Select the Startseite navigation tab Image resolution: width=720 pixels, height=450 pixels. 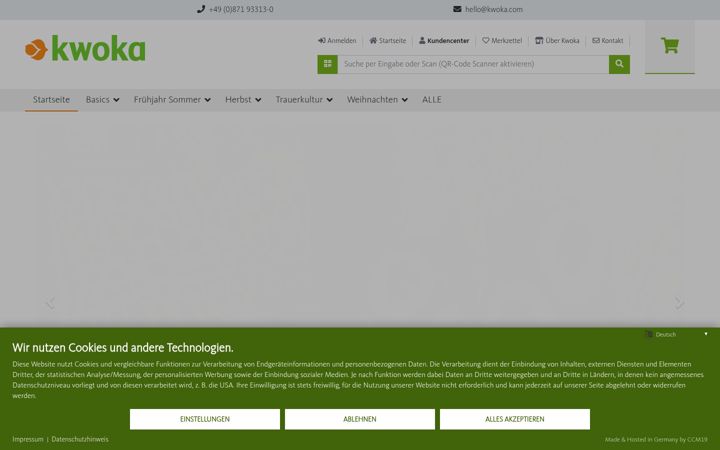click(x=51, y=100)
